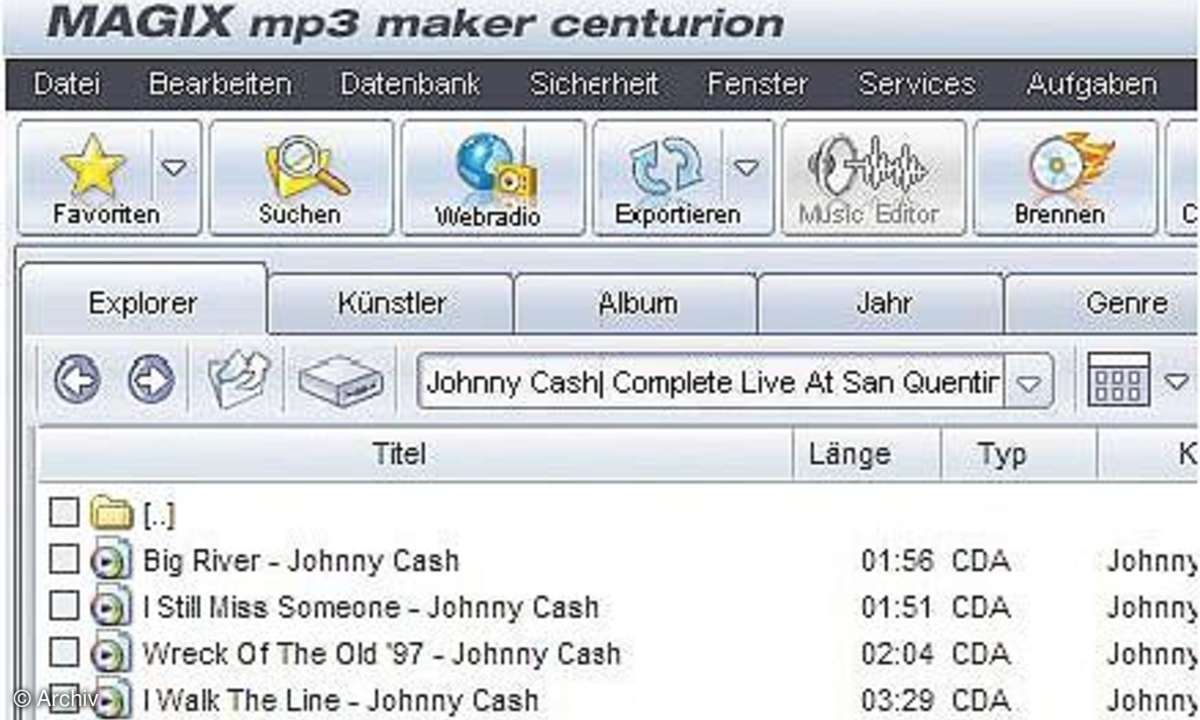The image size is (1200, 720).
Task: Go forward with the right arrow icon
Action: [x=151, y=380]
